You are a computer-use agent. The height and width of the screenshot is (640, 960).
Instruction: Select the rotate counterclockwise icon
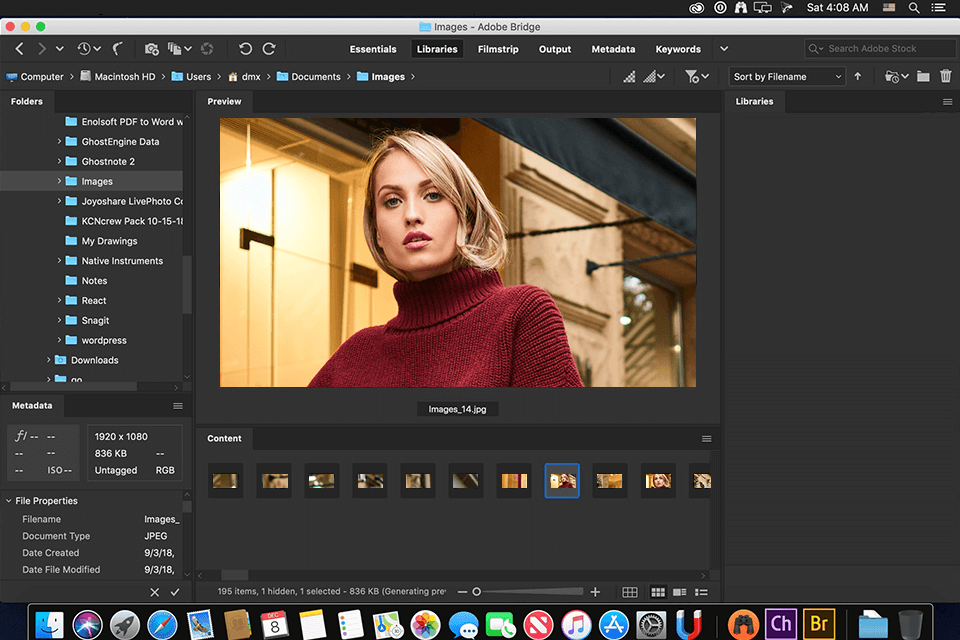245,48
